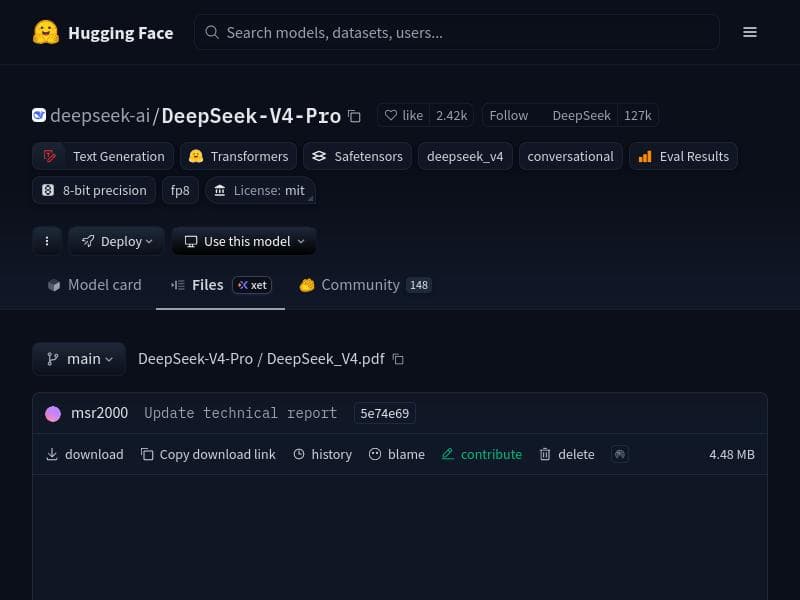The height and width of the screenshot is (600, 800).
Task: Copy the DeepSeek_V4.pdf file path icon
Action: pyautogui.click(x=397, y=358)
